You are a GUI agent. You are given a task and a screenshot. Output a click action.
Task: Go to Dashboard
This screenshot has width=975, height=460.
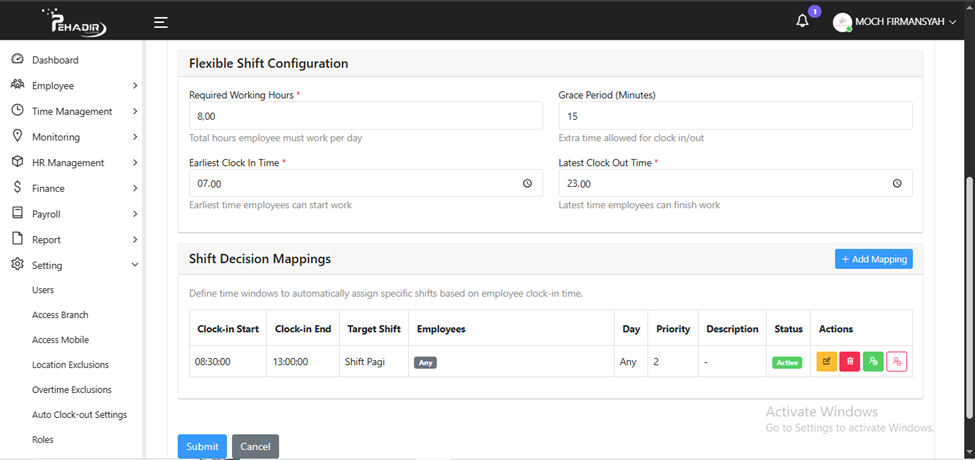(55, 60)
